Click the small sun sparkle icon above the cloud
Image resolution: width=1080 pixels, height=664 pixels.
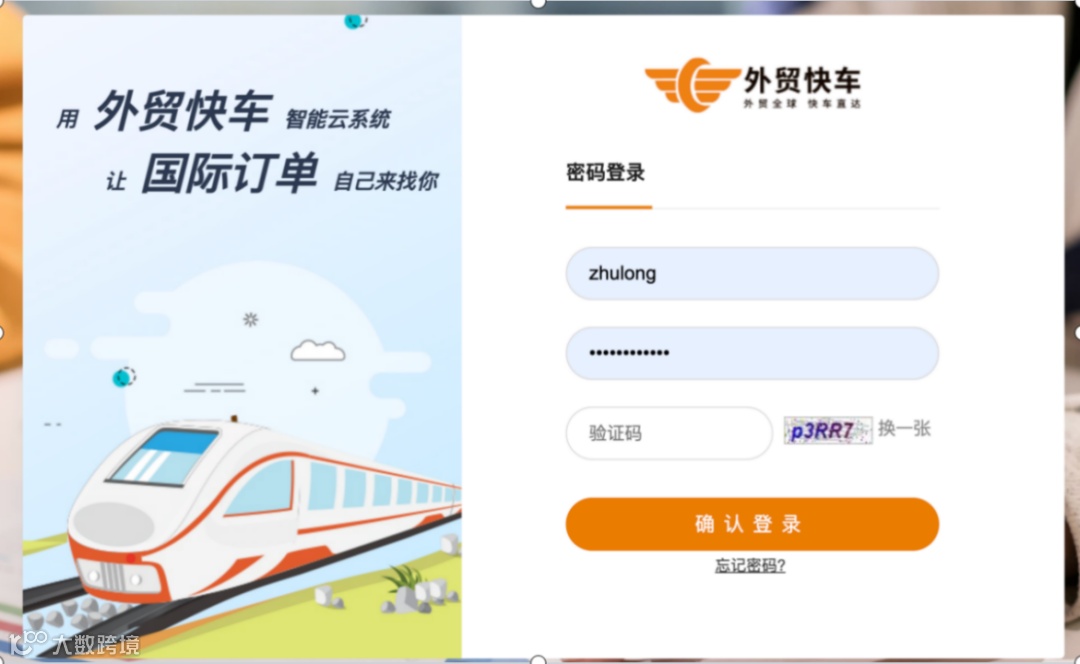tap(251, 319)
